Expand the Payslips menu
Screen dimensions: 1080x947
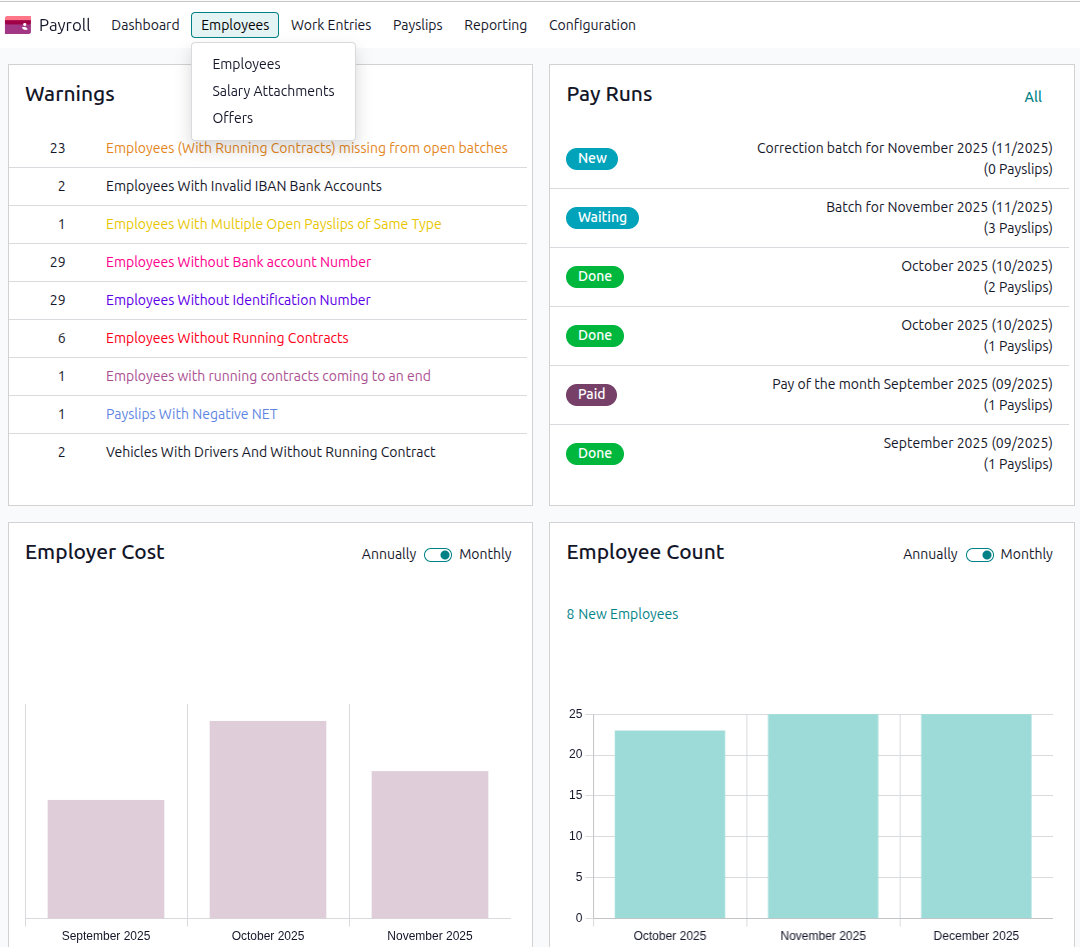tap(417, 25)
